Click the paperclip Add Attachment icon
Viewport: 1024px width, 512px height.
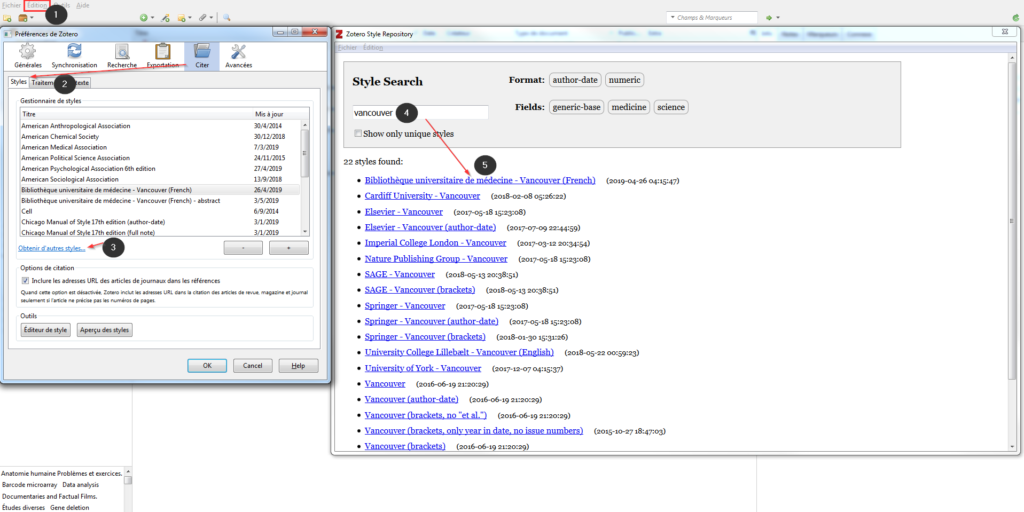click(x=203, y=18)
